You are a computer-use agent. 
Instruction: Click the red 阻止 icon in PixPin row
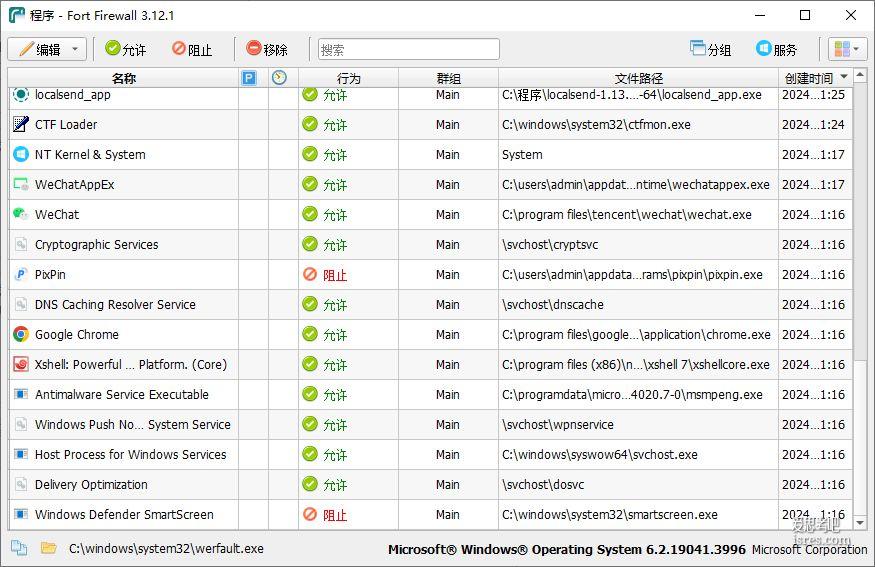(x=310, y=274)
